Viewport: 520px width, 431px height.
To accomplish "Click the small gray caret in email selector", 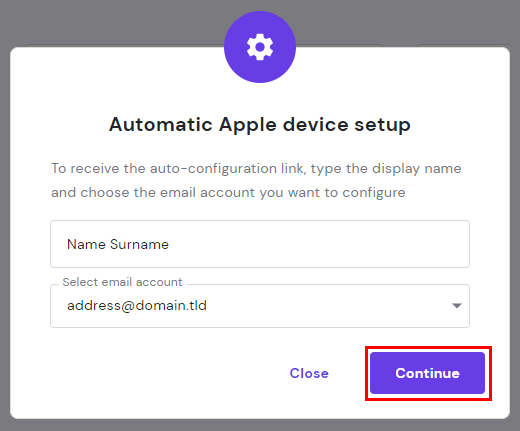I will click(456, 306).
